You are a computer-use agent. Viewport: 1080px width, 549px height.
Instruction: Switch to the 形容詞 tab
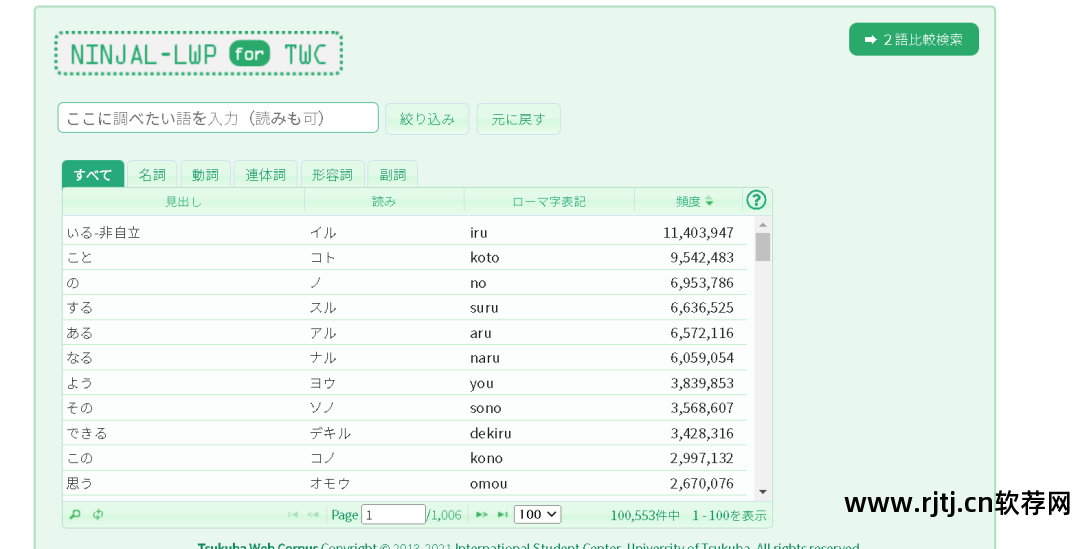tap(332, 174)
